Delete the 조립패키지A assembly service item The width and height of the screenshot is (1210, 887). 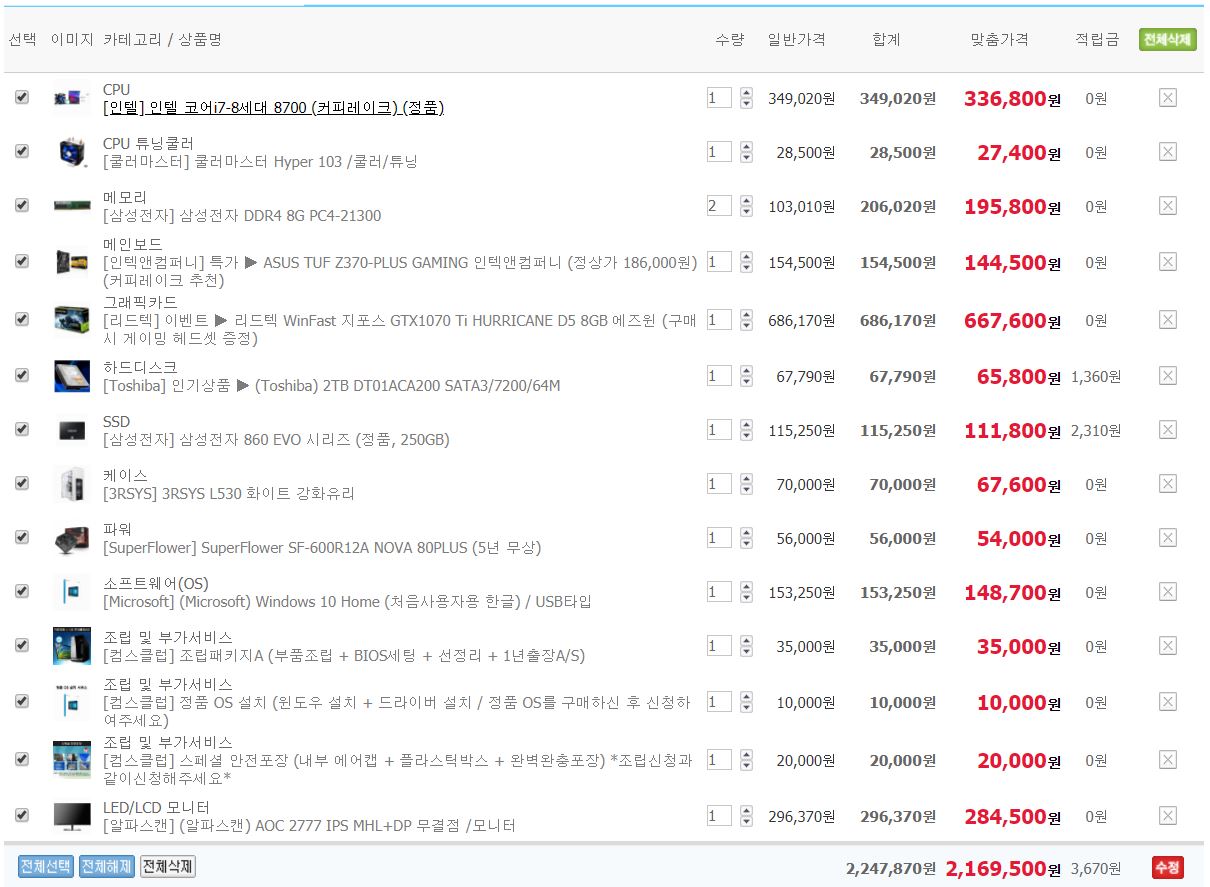tap(1167, 646)
